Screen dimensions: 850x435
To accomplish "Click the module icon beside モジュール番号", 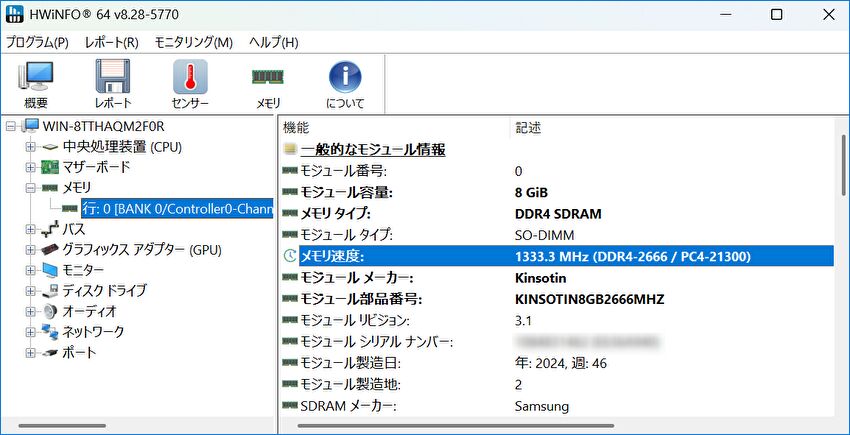I will pyautogui.click(x=290, y=171).
